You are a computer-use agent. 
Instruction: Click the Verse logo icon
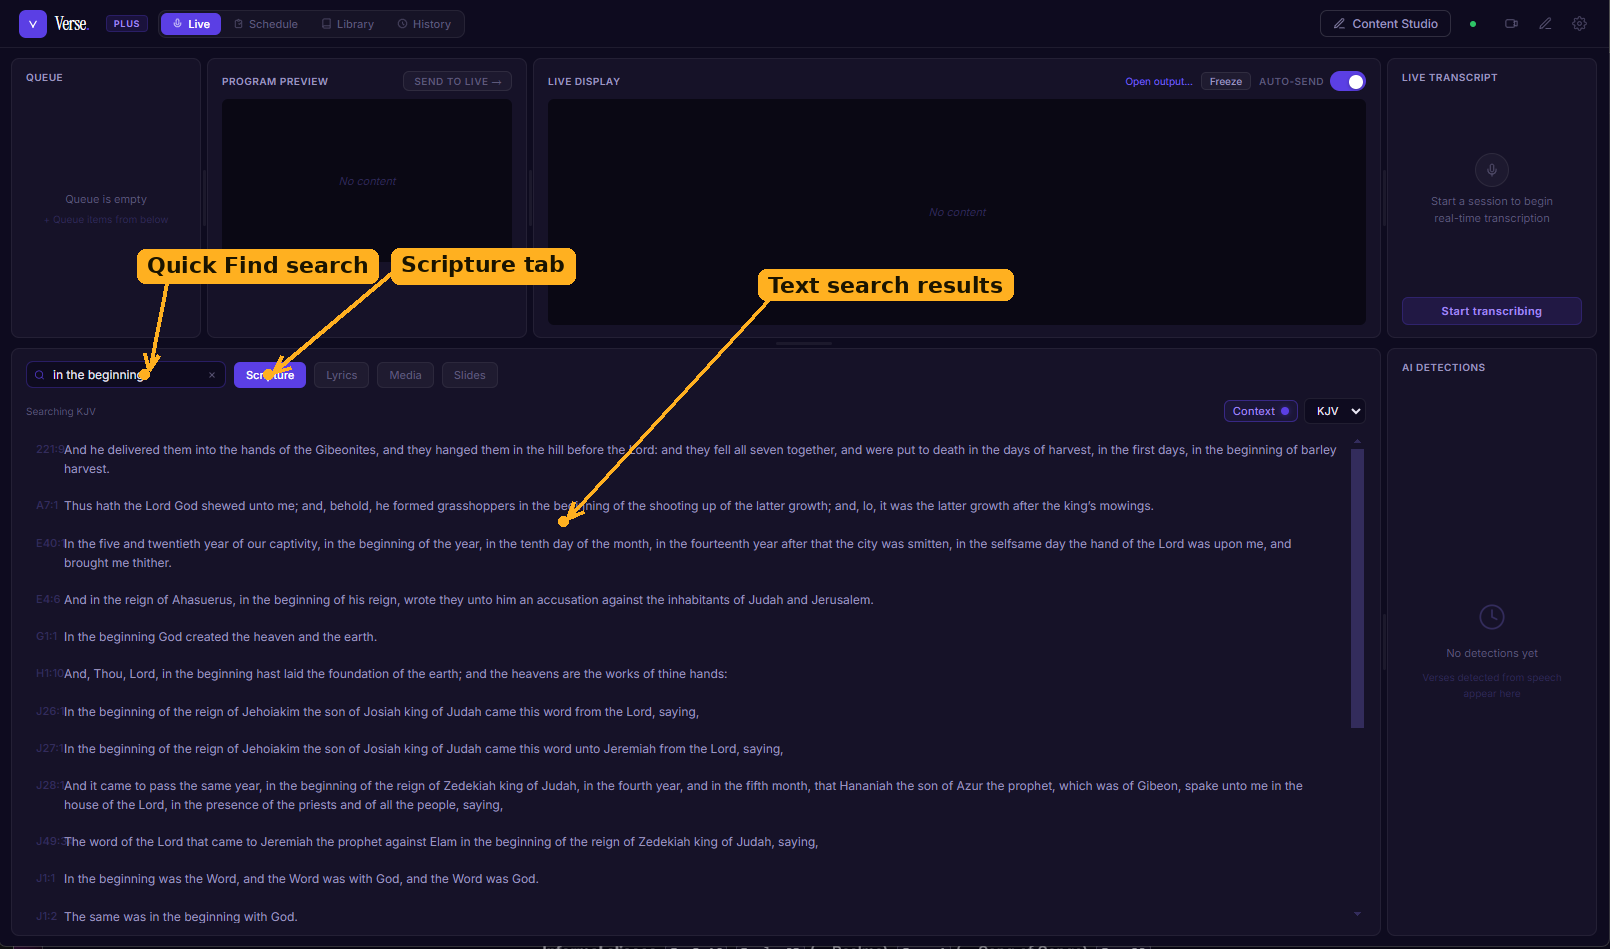click(x=33, y=24)
